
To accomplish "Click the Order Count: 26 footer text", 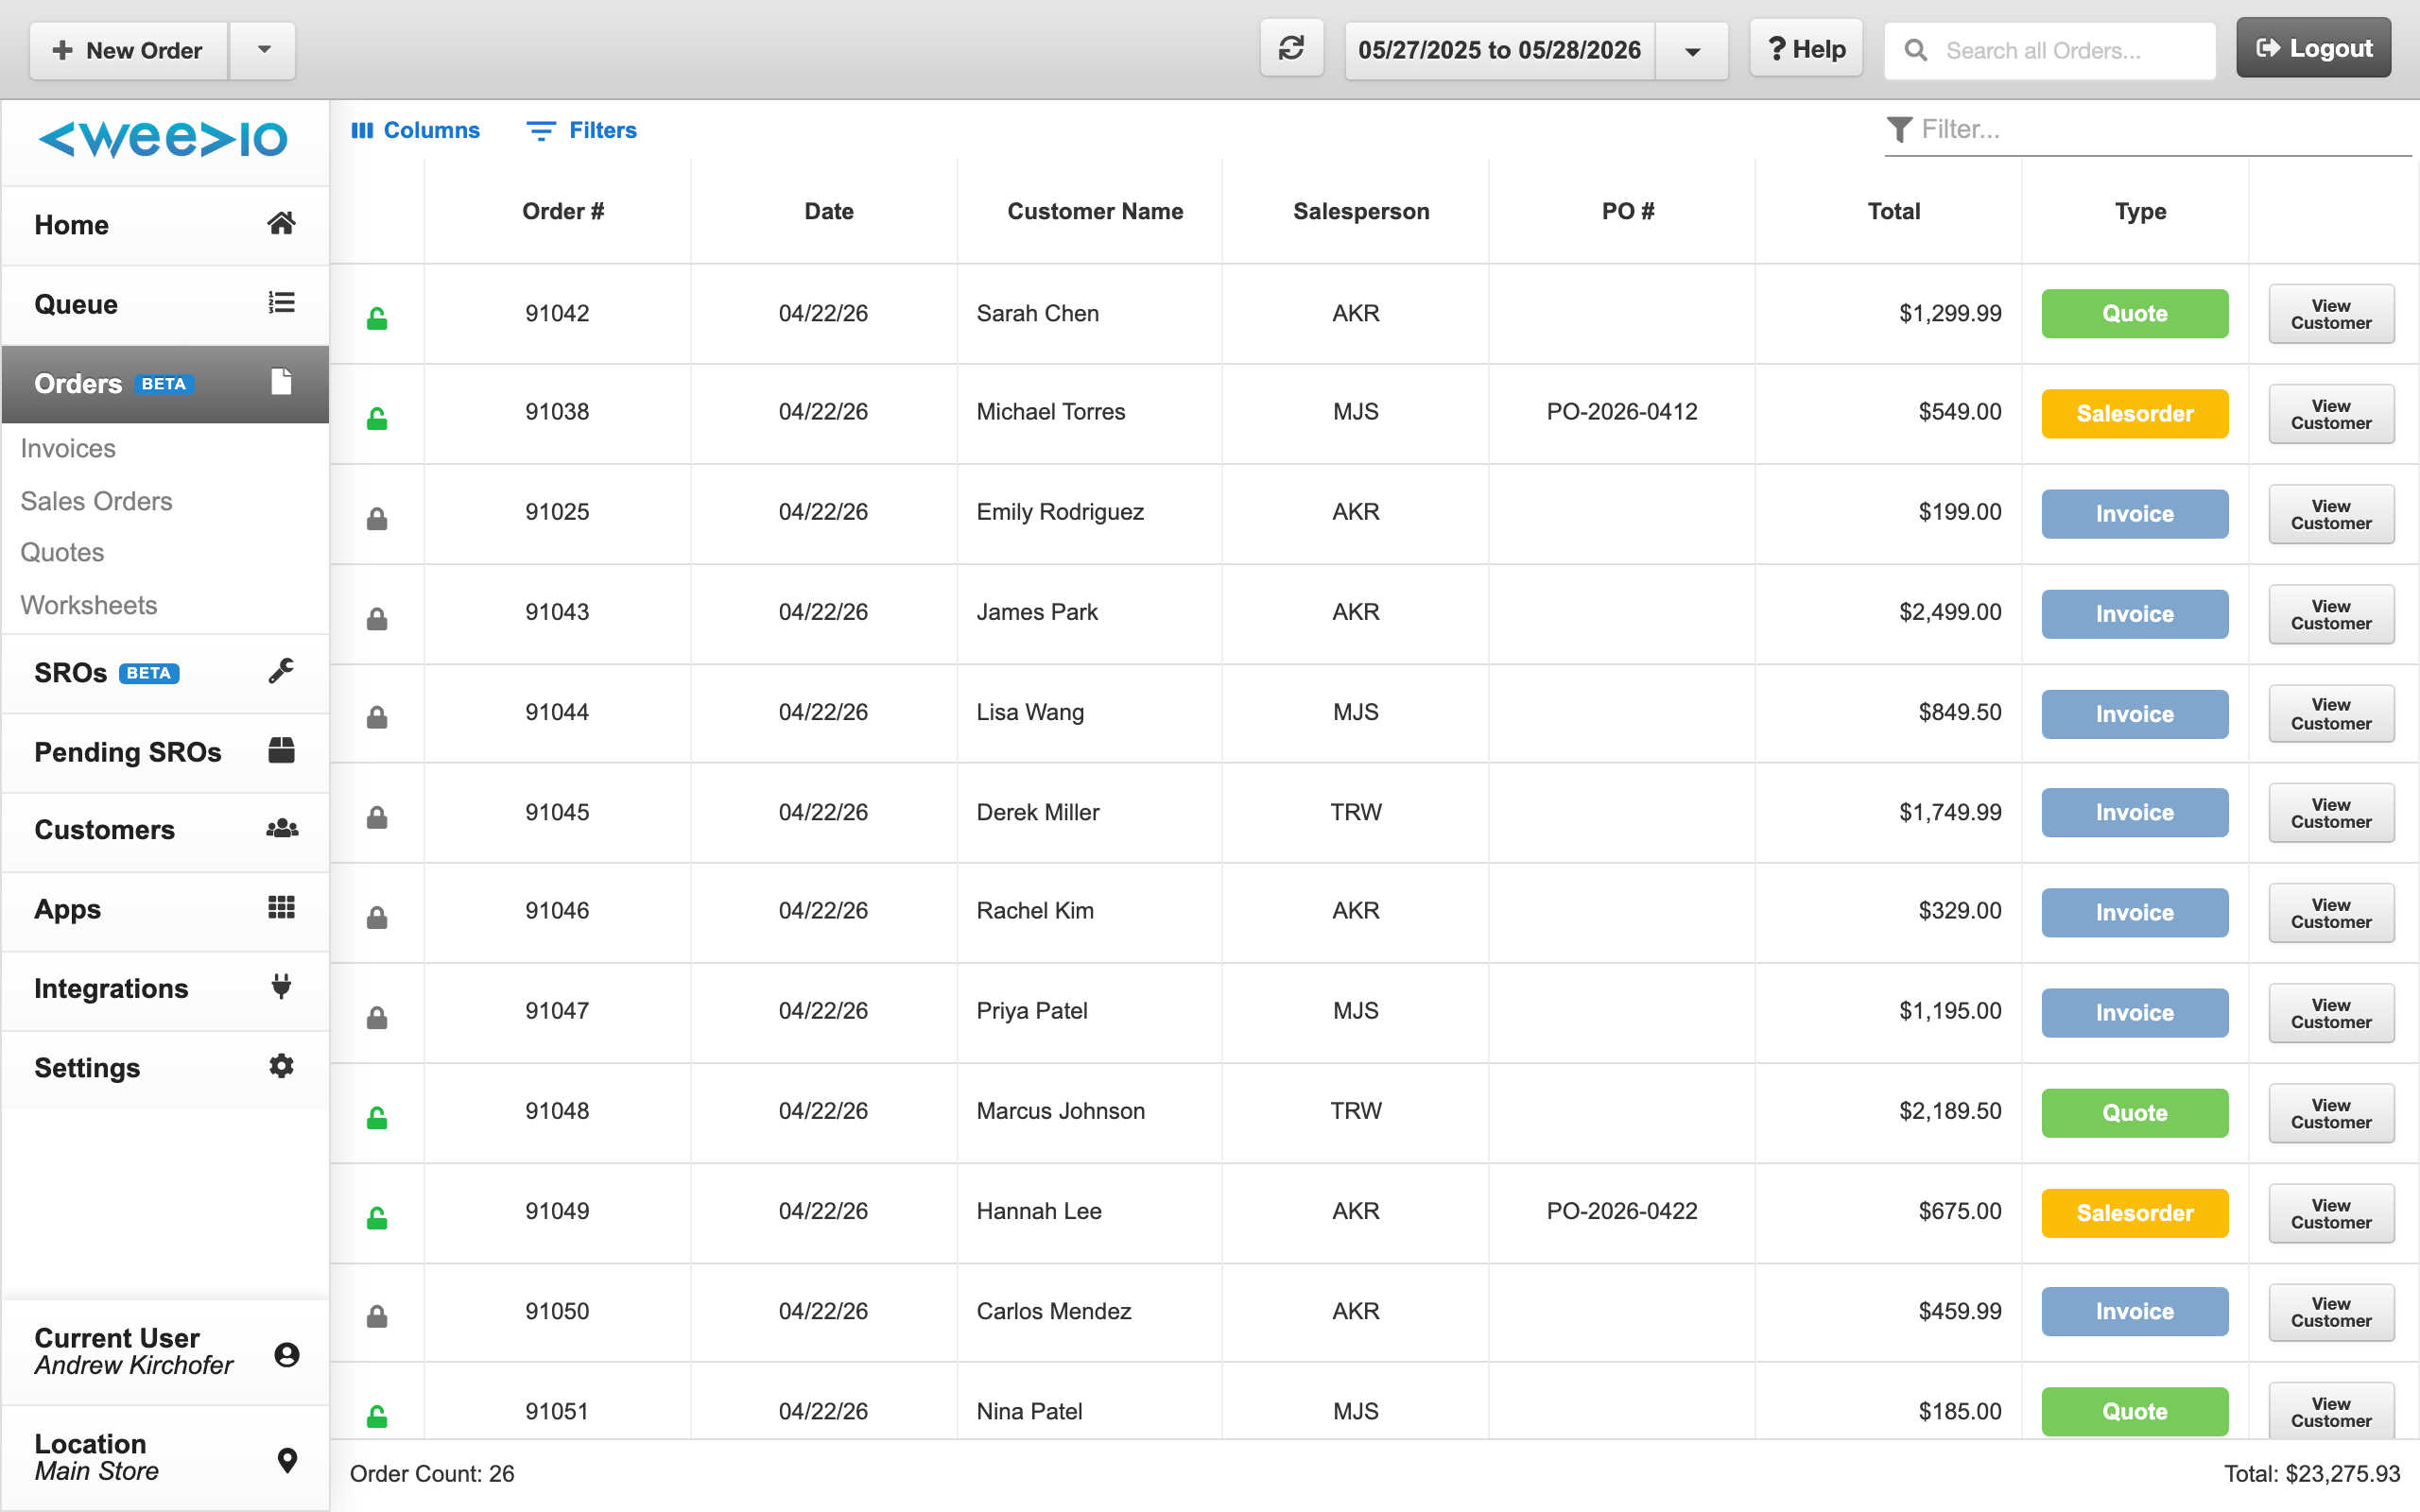I will point(432,1473).
